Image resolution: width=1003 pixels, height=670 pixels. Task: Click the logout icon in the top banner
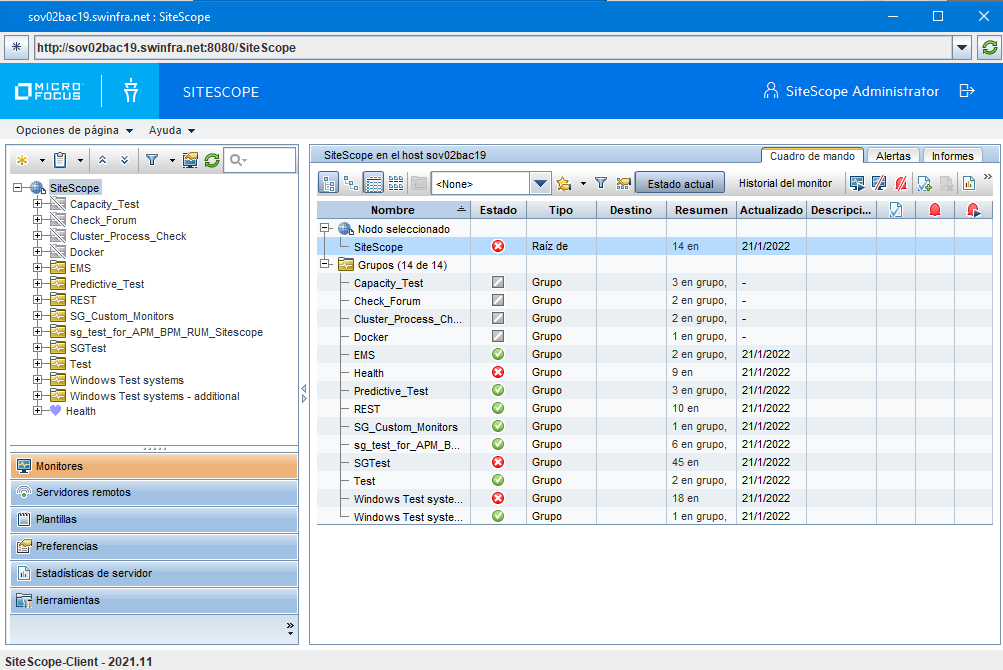tap(966, 90)
